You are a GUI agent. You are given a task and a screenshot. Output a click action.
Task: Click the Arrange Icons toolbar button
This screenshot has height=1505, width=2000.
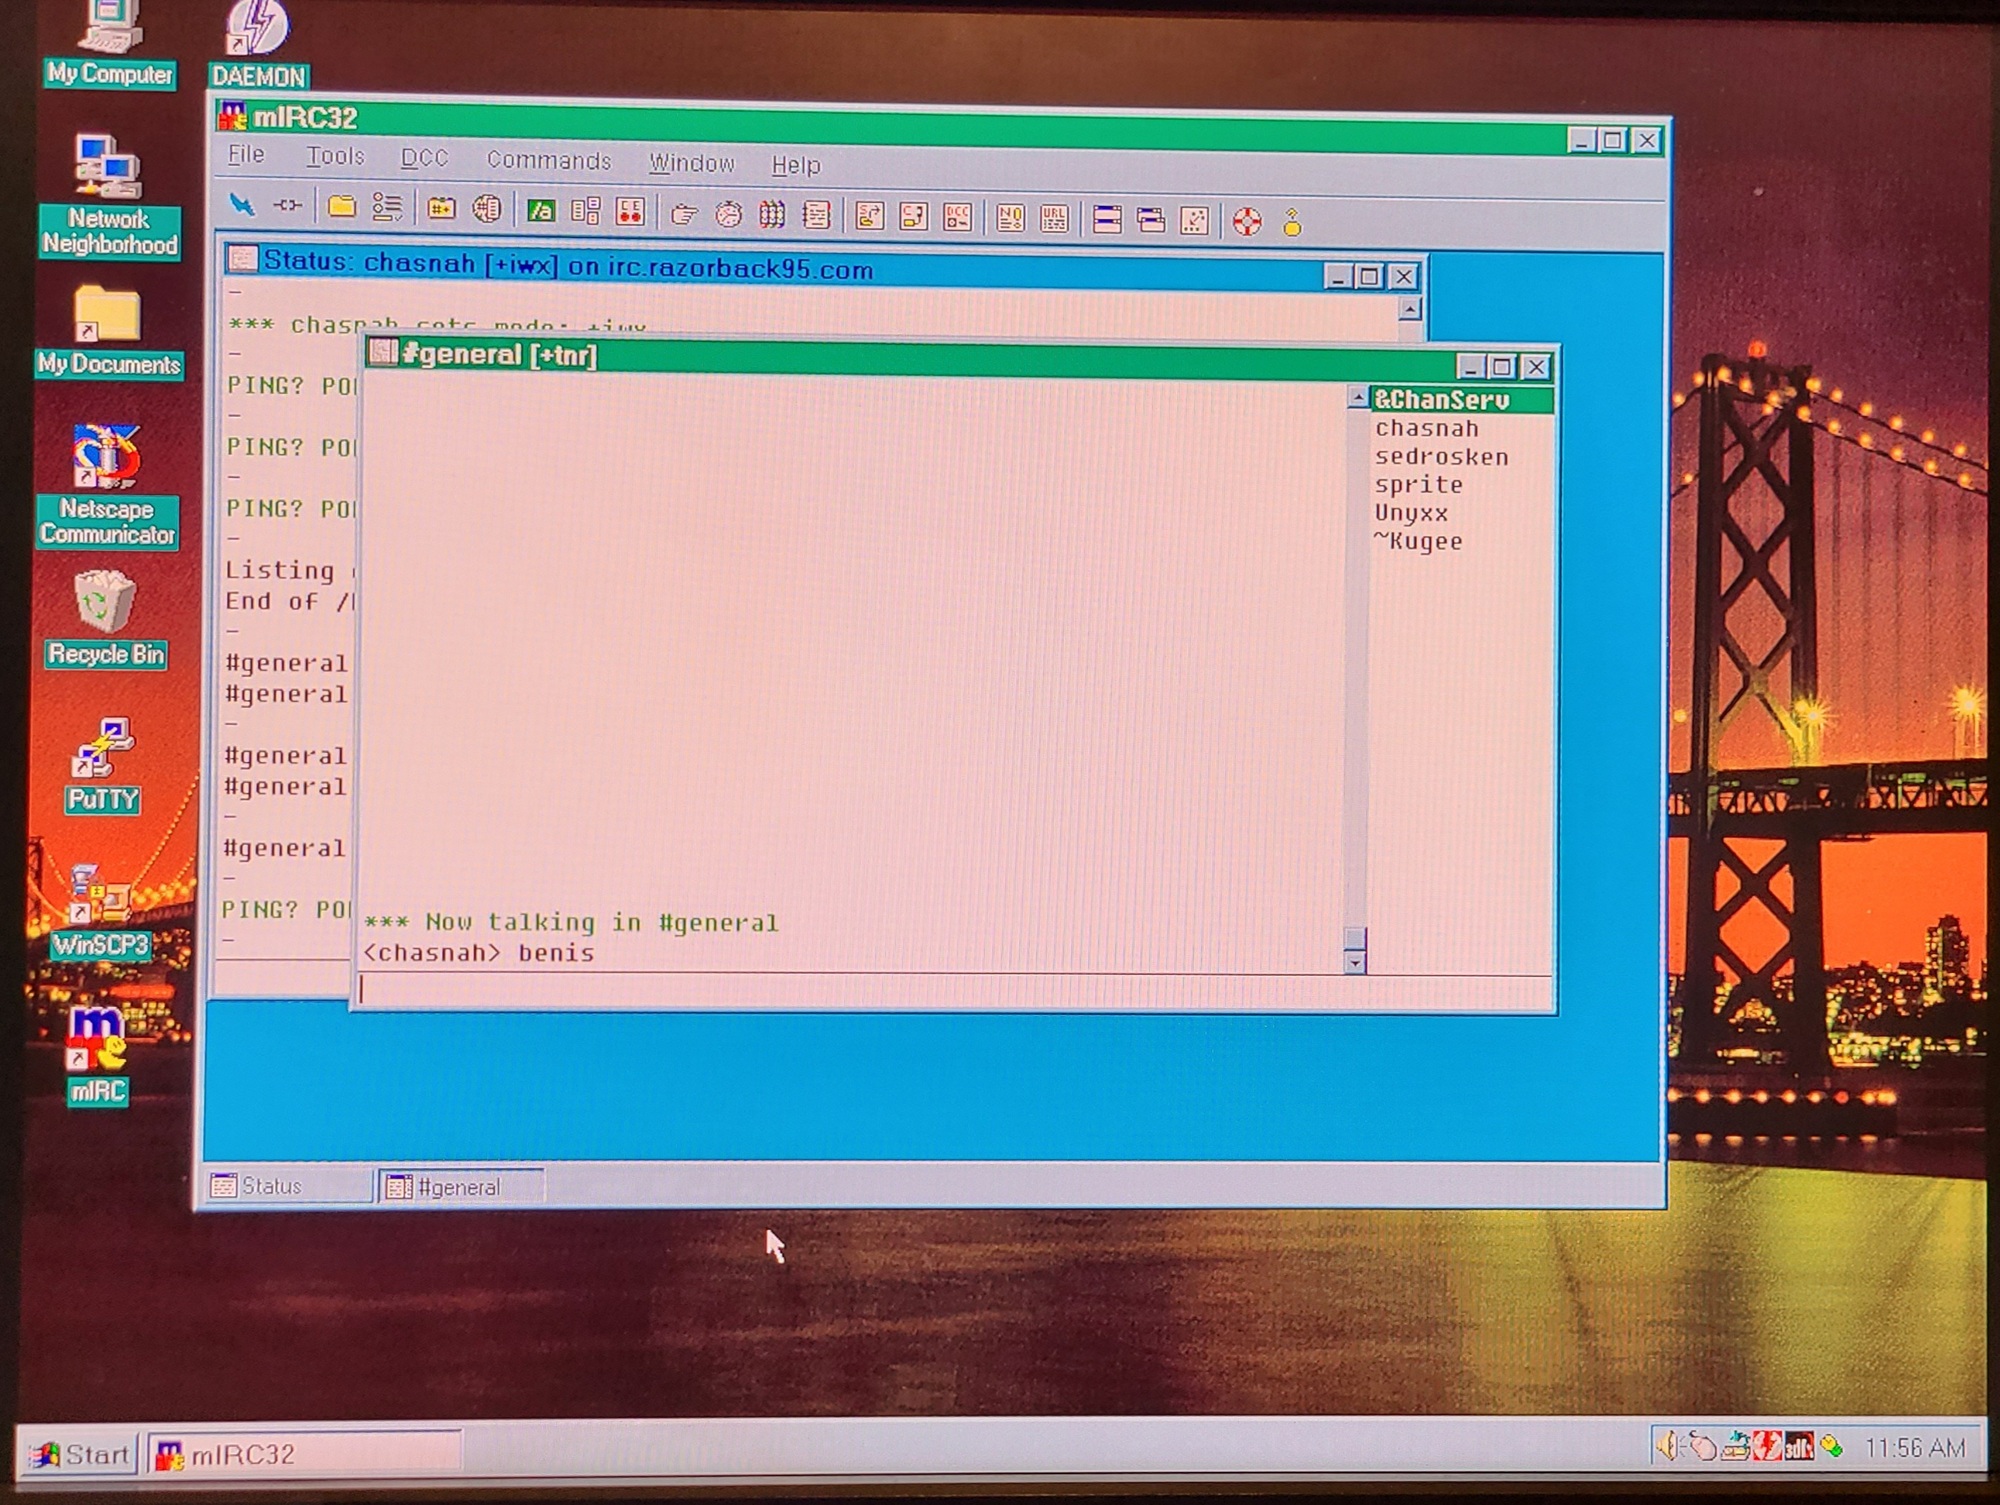1195,221
